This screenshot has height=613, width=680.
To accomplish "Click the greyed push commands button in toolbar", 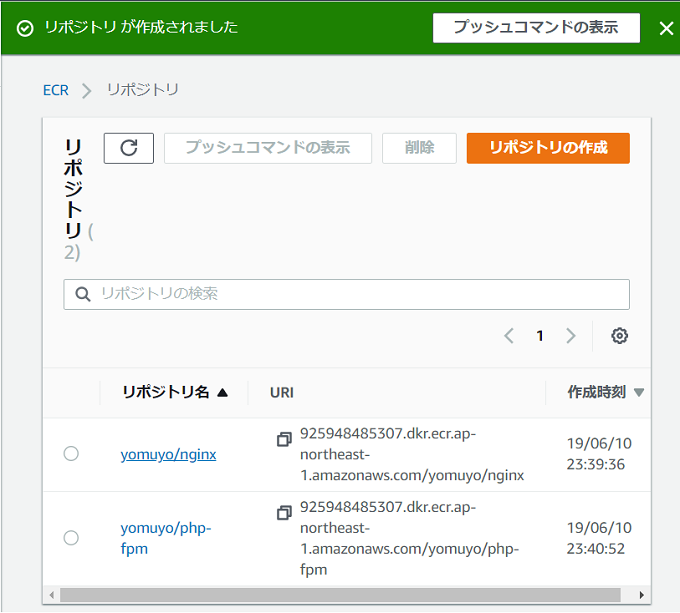I will point(268,148).
